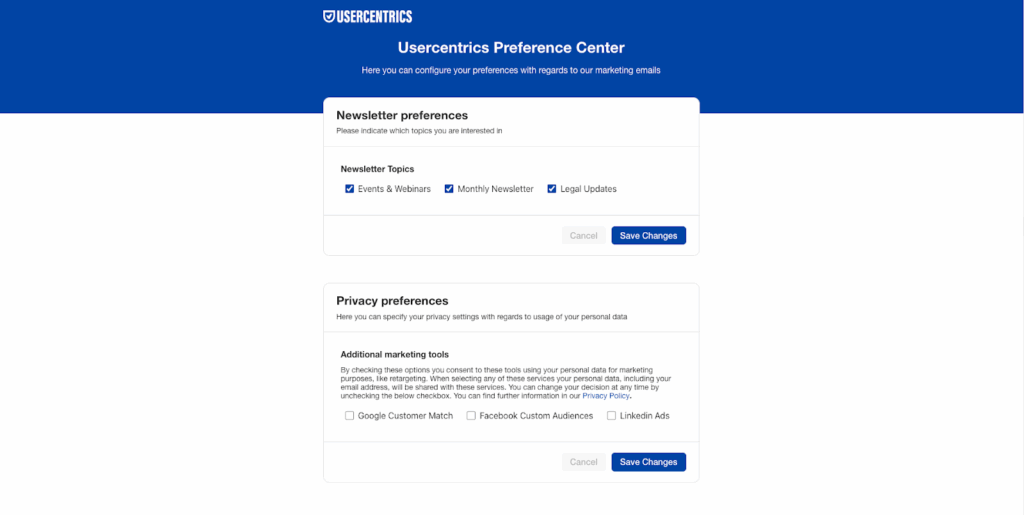Screen dimensions: 1024x515
Task: Check the Facebook Custom Audiences box
Action: click(x=471, y=416)
